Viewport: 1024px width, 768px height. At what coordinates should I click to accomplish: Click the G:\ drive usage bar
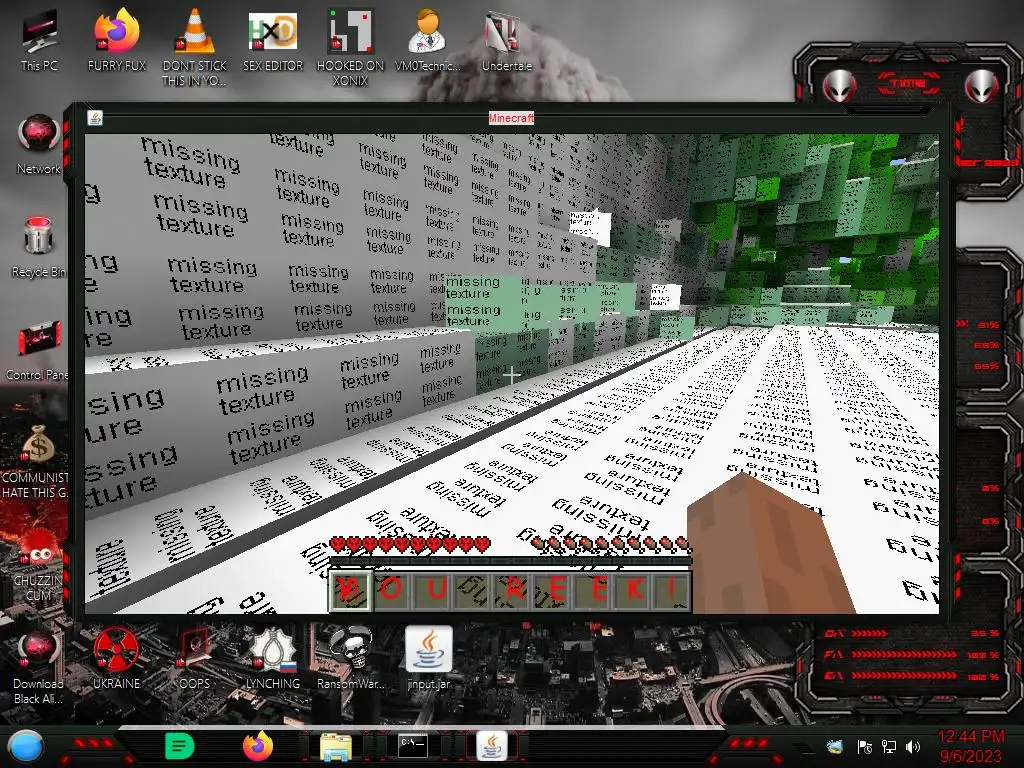(x=904, y=676)
